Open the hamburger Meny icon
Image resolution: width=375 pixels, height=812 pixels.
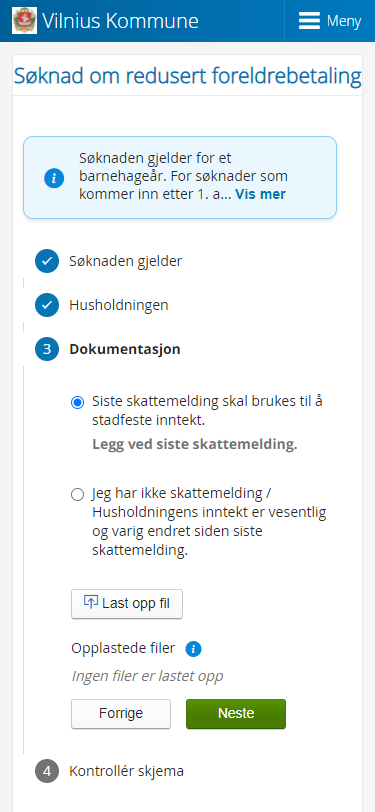(309, 21)
